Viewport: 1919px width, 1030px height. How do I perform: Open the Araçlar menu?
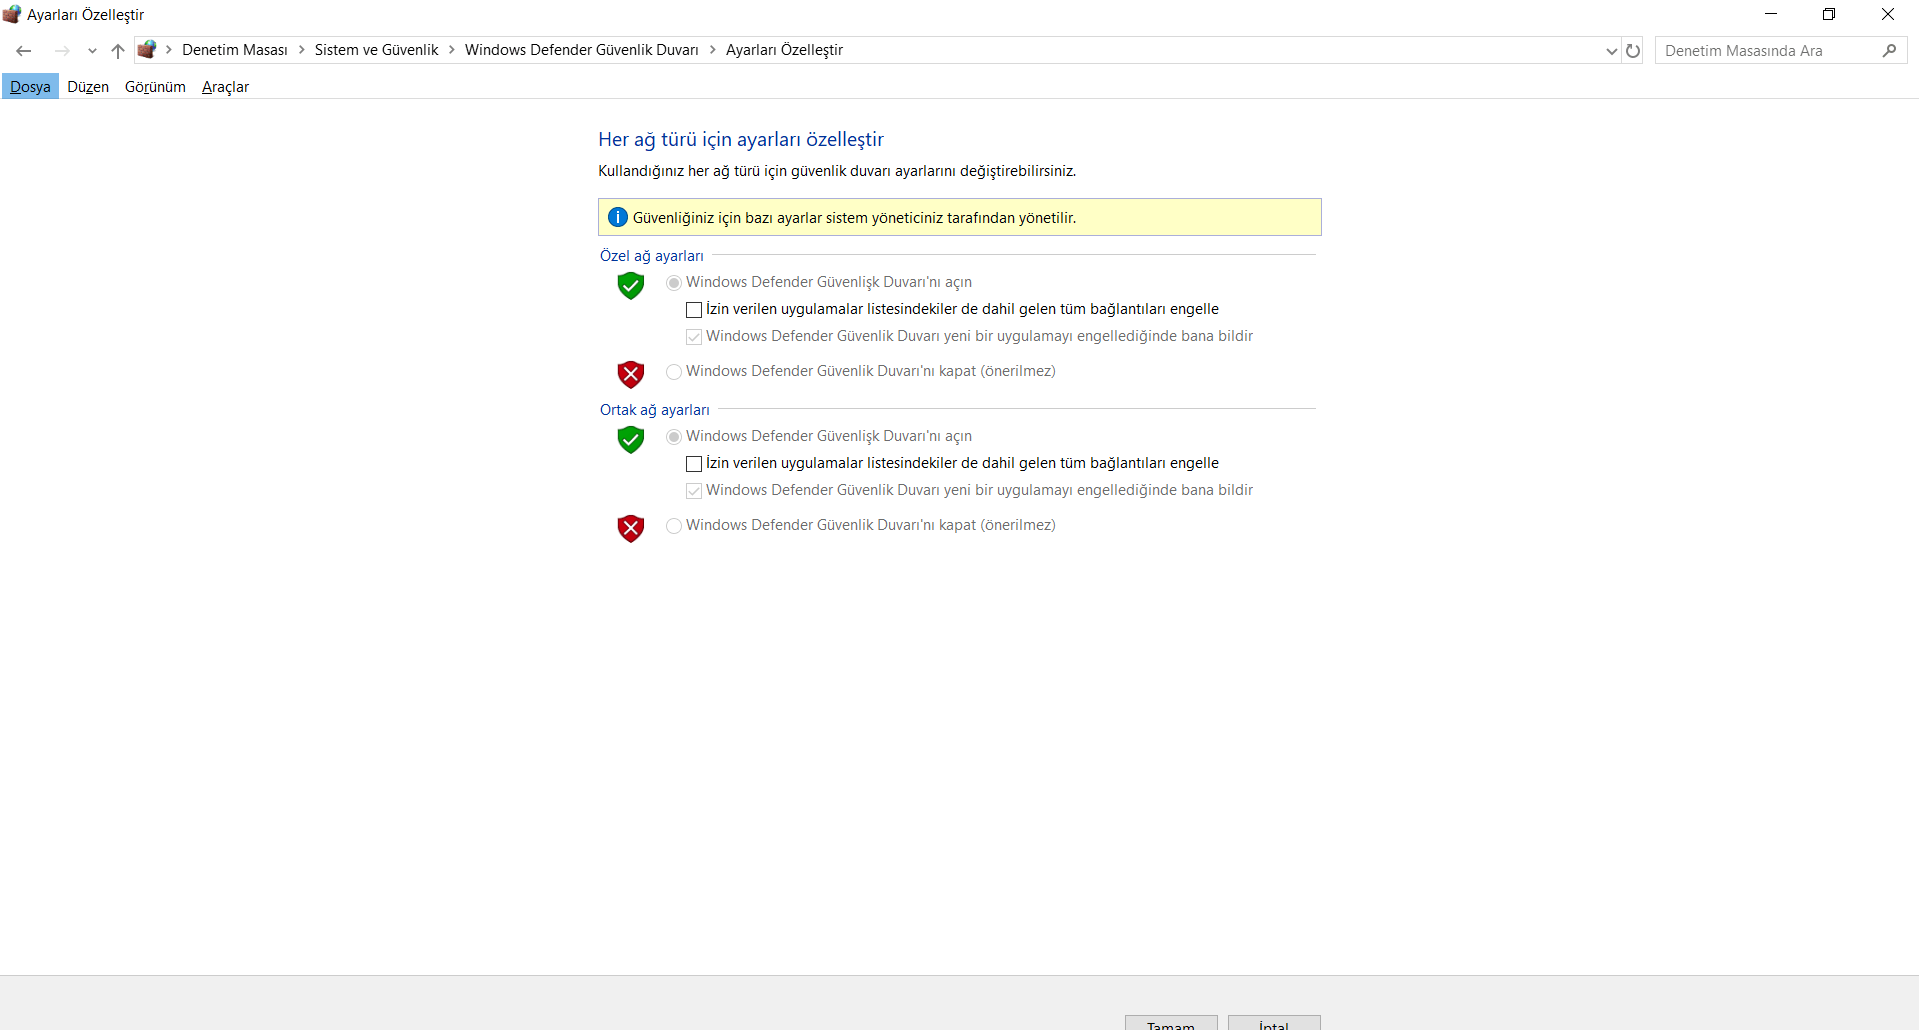(225, 87)
